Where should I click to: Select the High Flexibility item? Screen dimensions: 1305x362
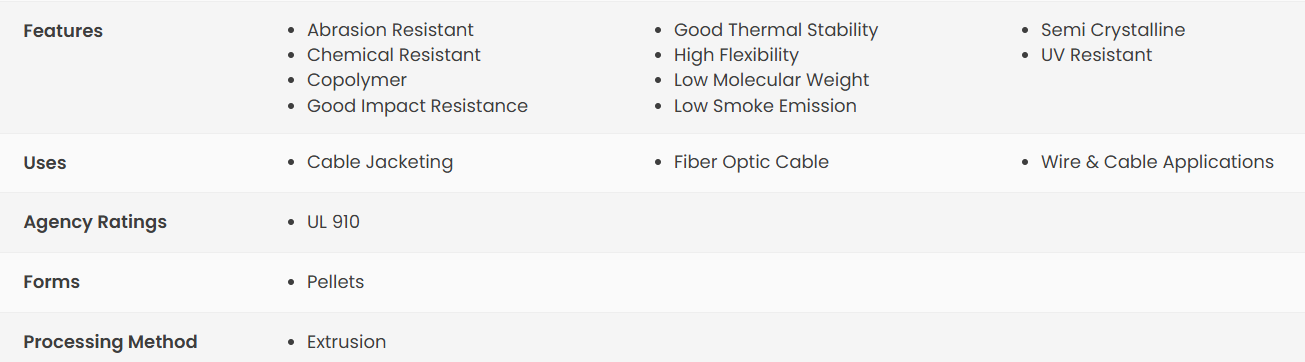(736, 55)
